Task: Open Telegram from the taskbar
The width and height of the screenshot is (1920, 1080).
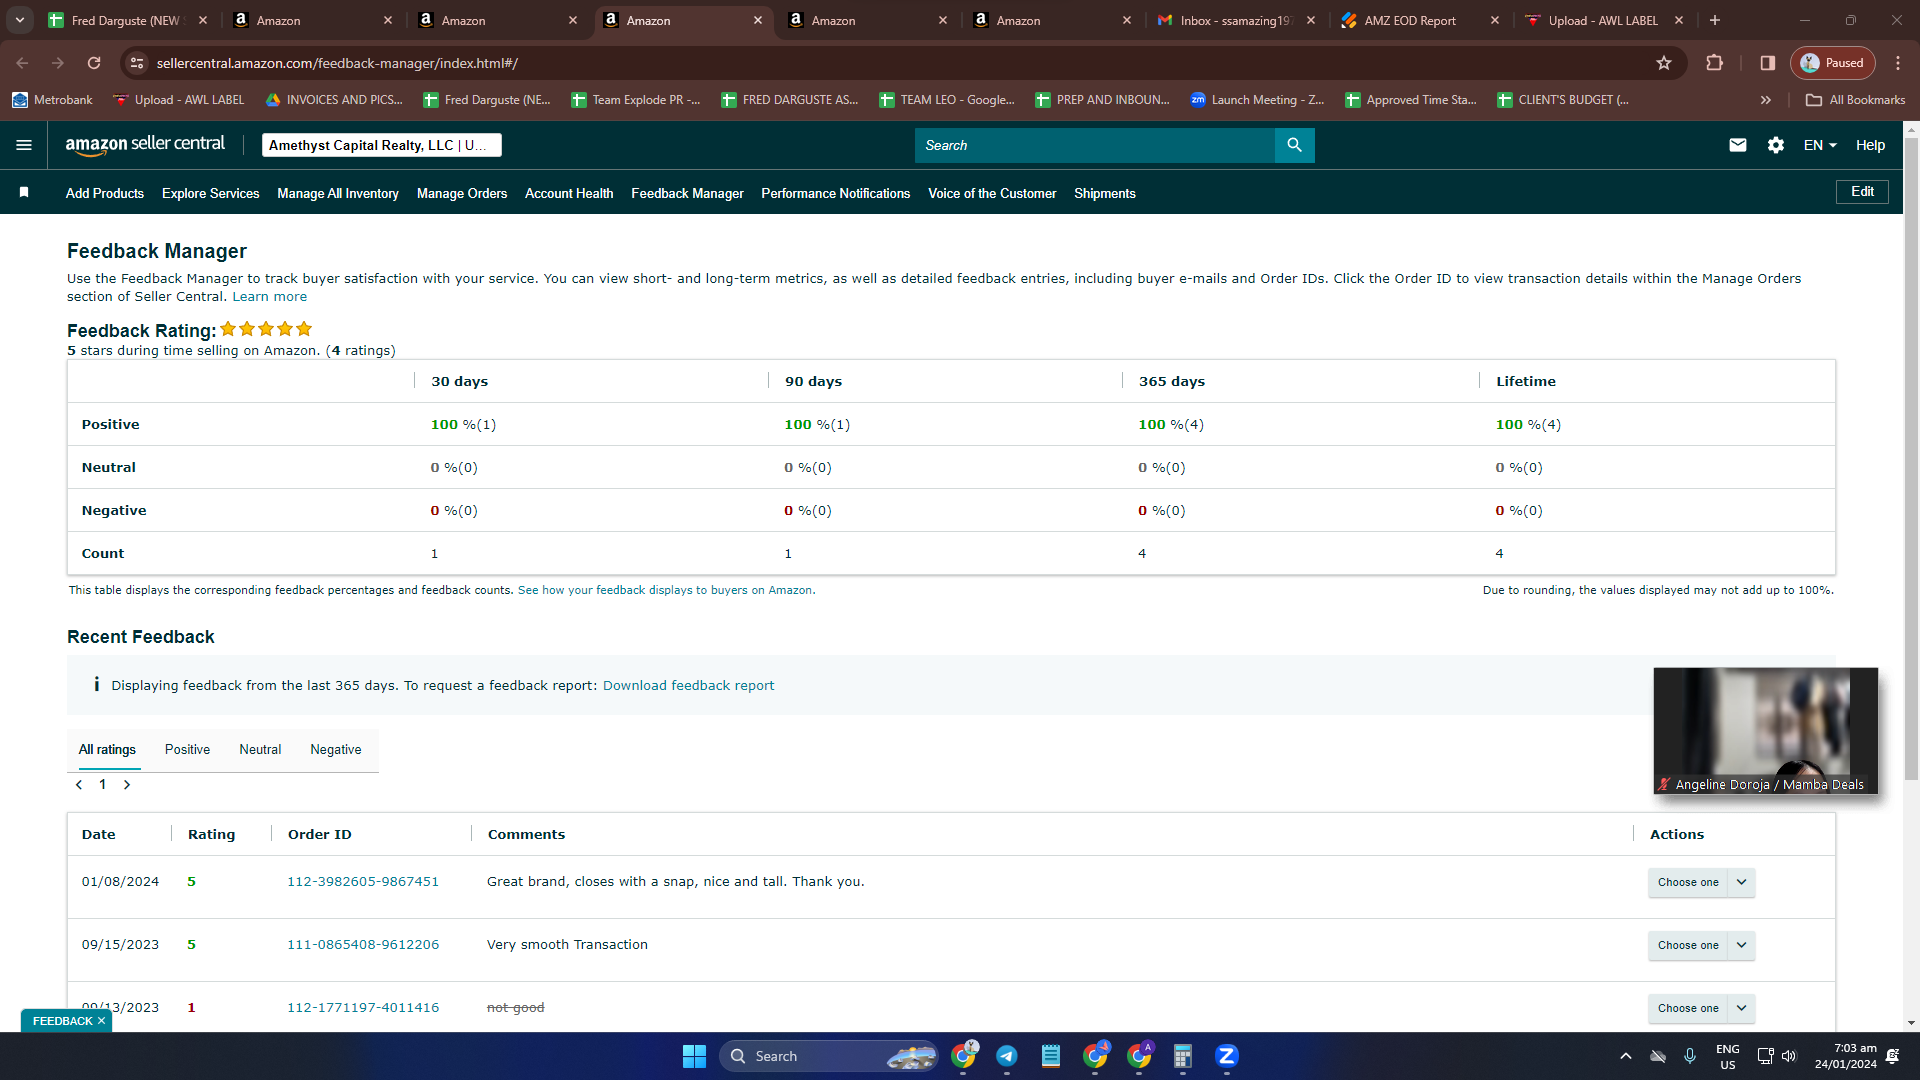Action: pos(1007,1056)
